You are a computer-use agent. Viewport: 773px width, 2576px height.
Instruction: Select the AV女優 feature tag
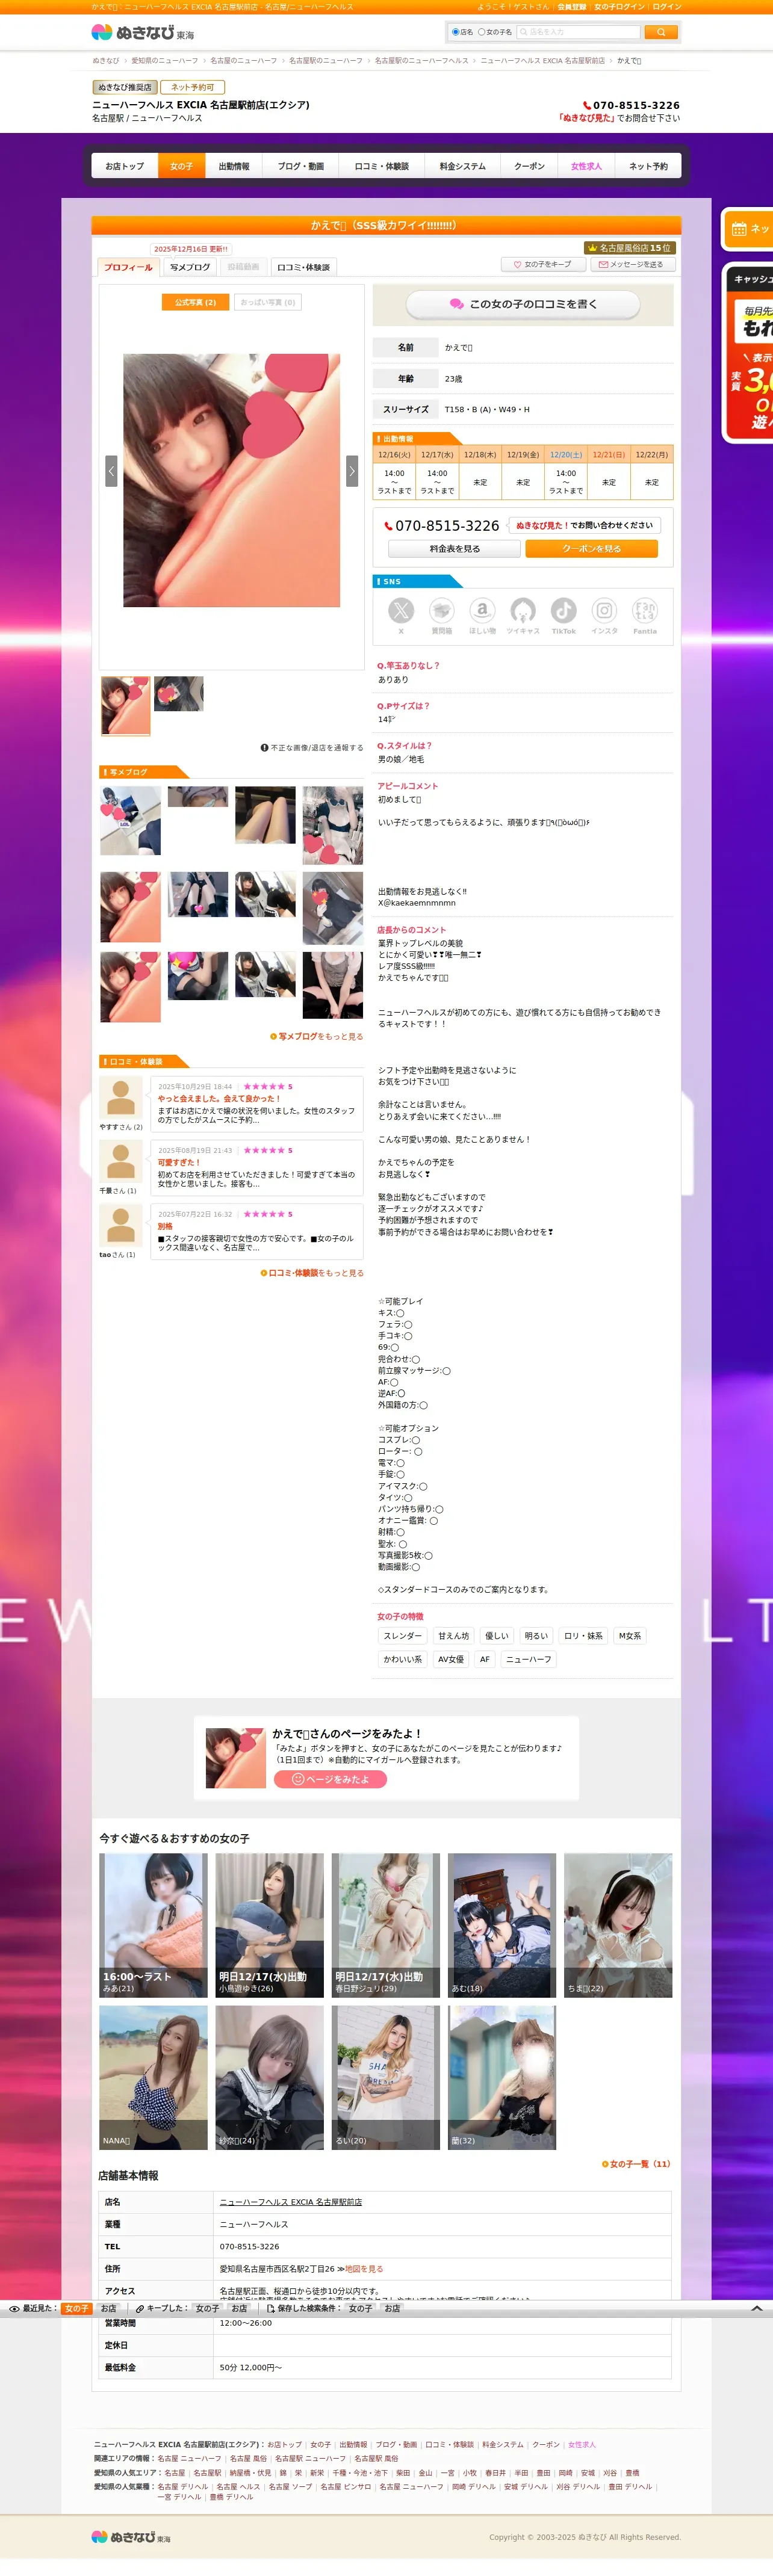(451, 1659)
